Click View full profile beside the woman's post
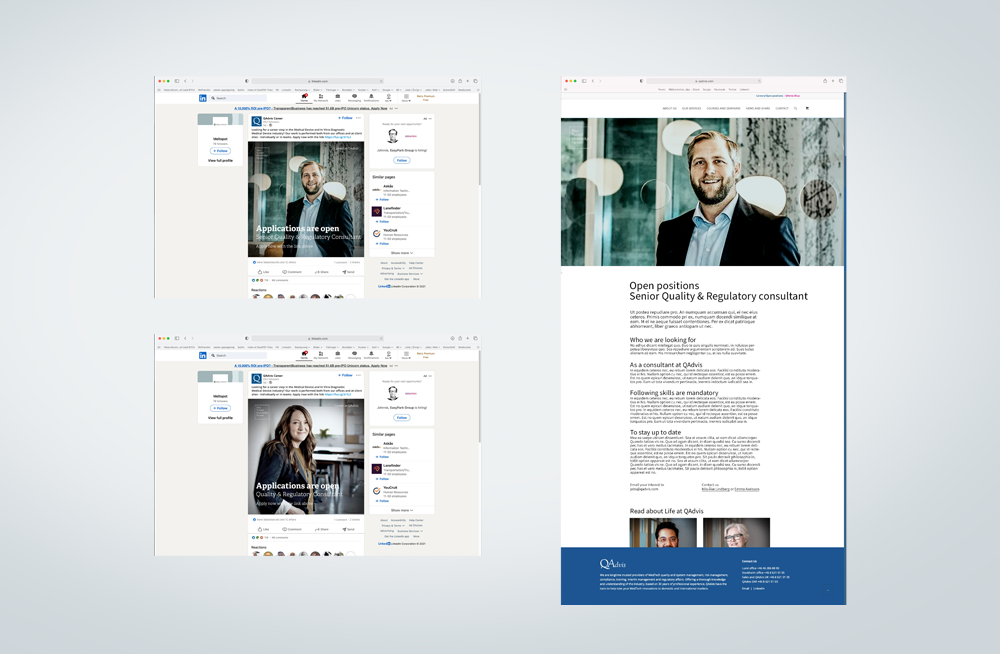Viewport: 1000px width, 654px height. [220, 417]
